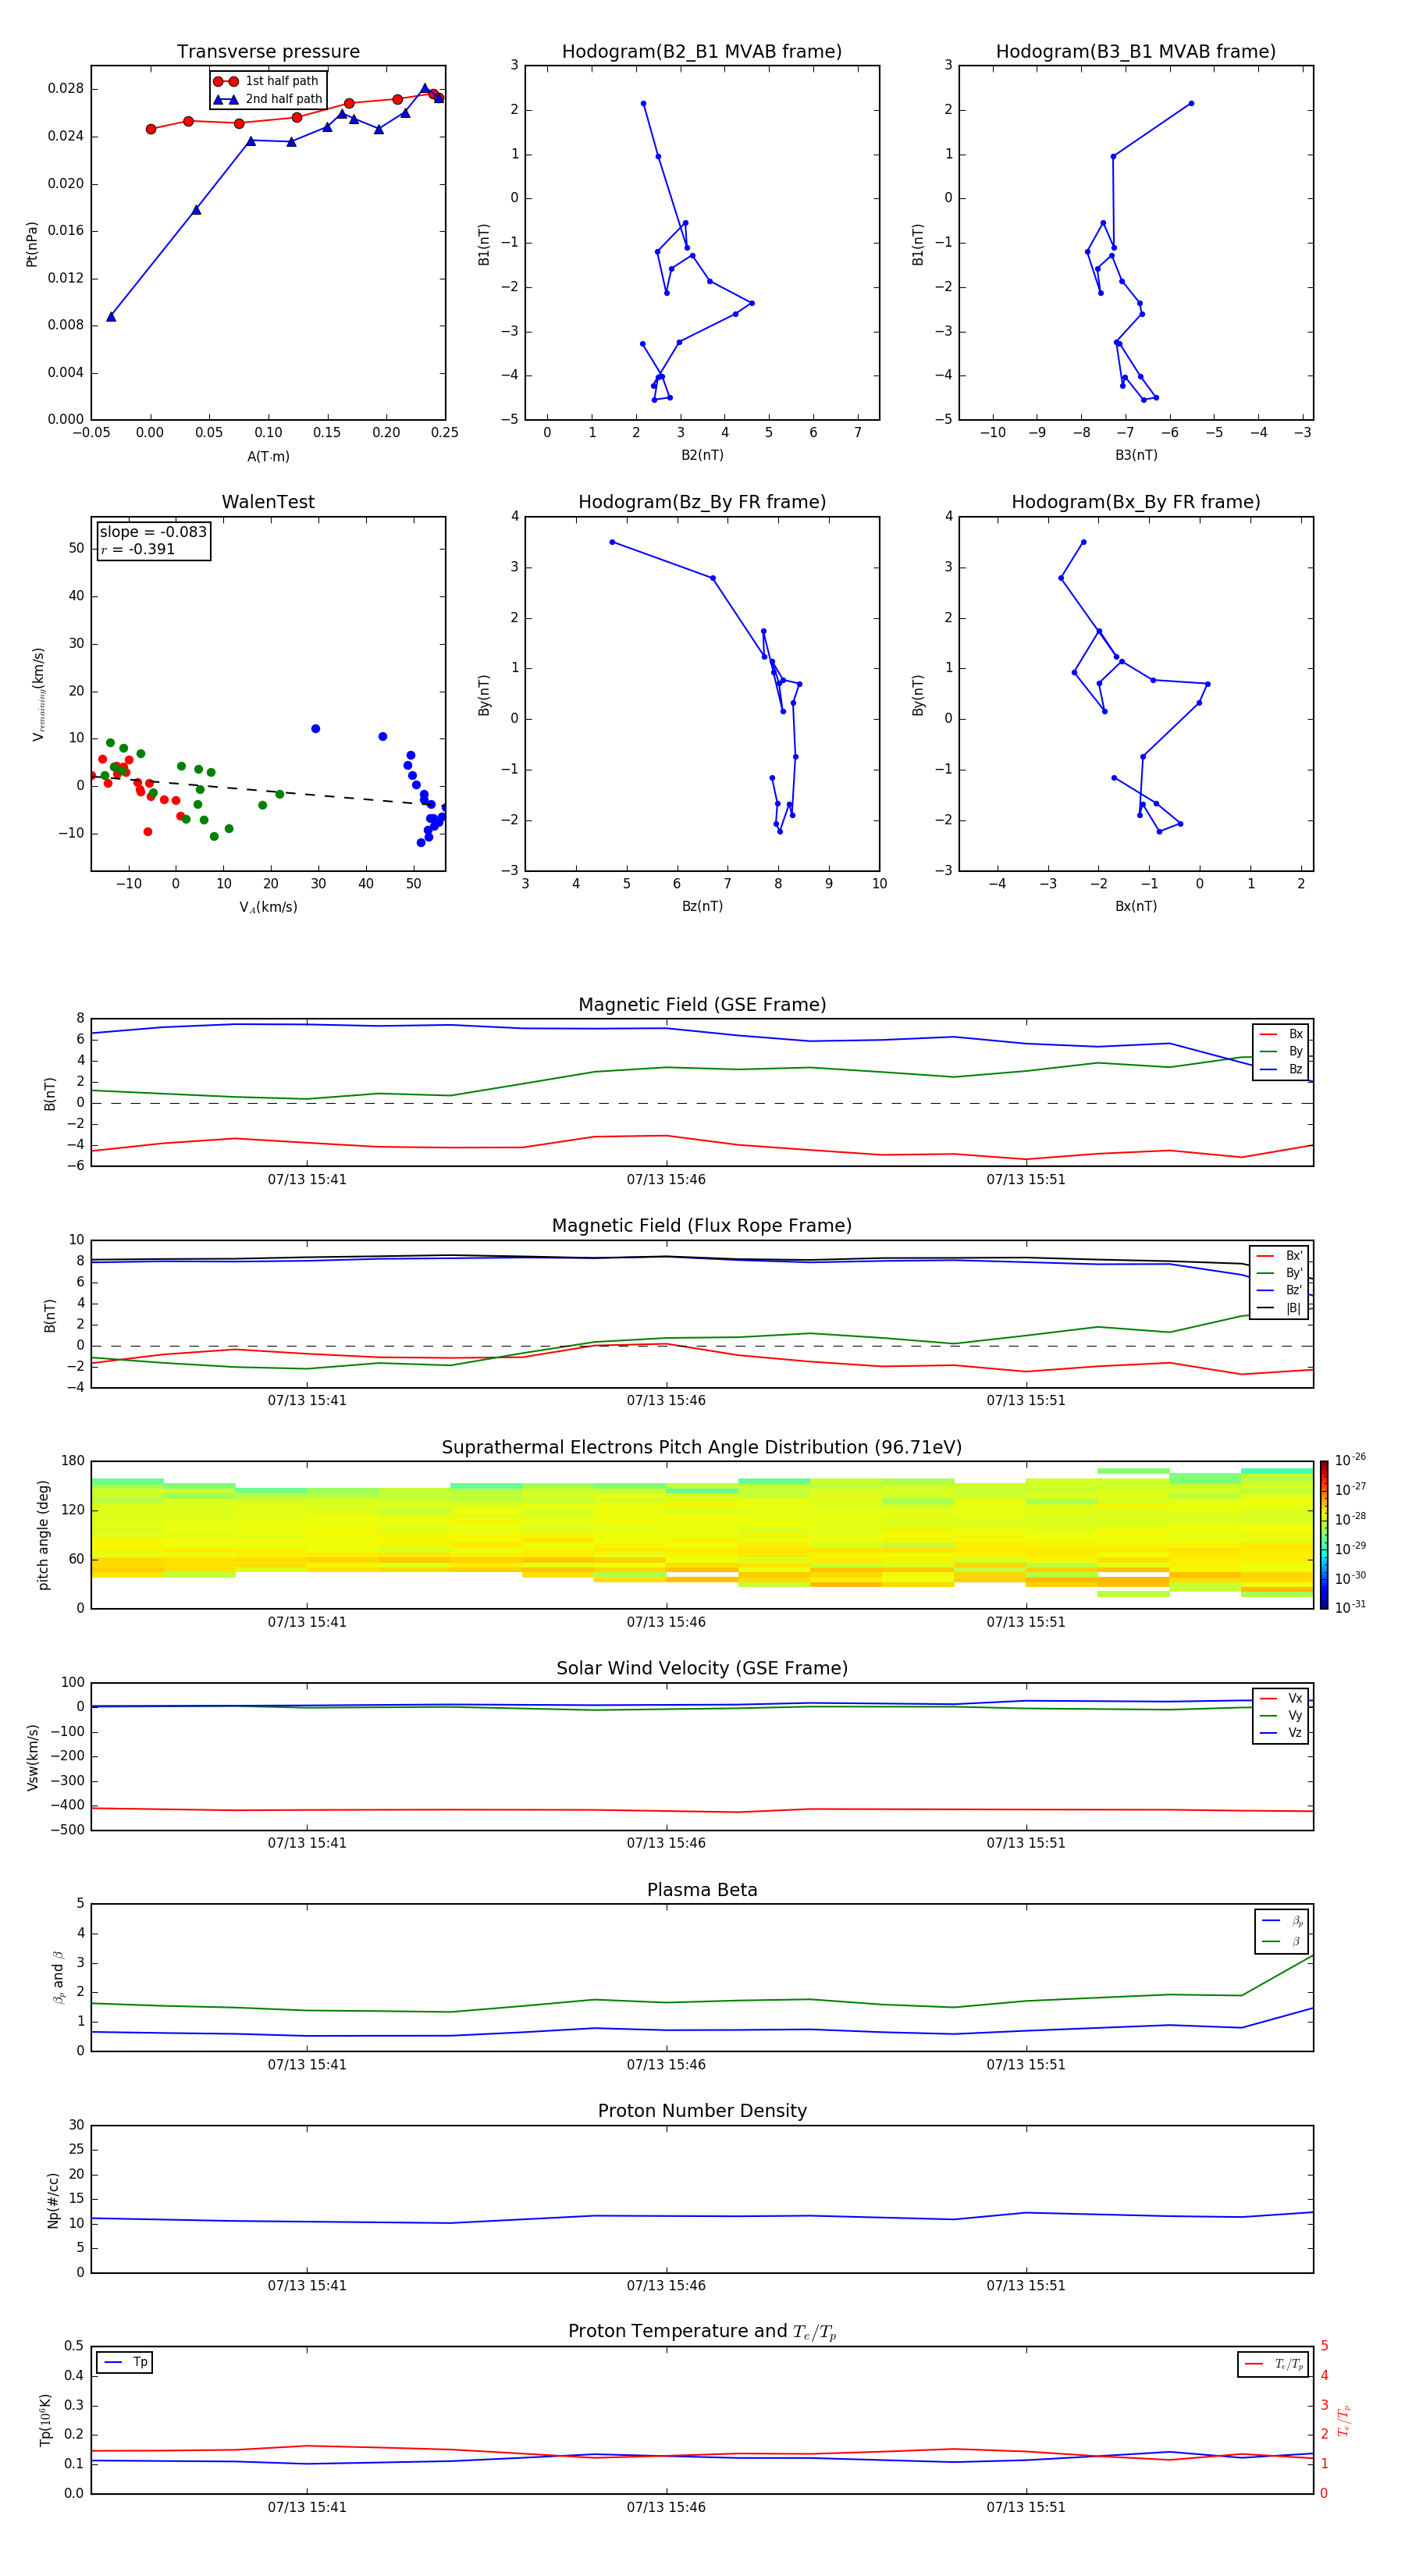Click the Bz' entry in Flux Rope legend

point(1279,1290)
